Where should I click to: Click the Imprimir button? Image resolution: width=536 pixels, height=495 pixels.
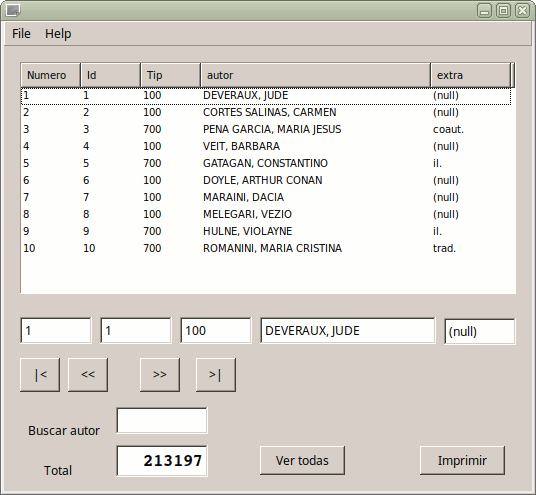tap(462, 460)
